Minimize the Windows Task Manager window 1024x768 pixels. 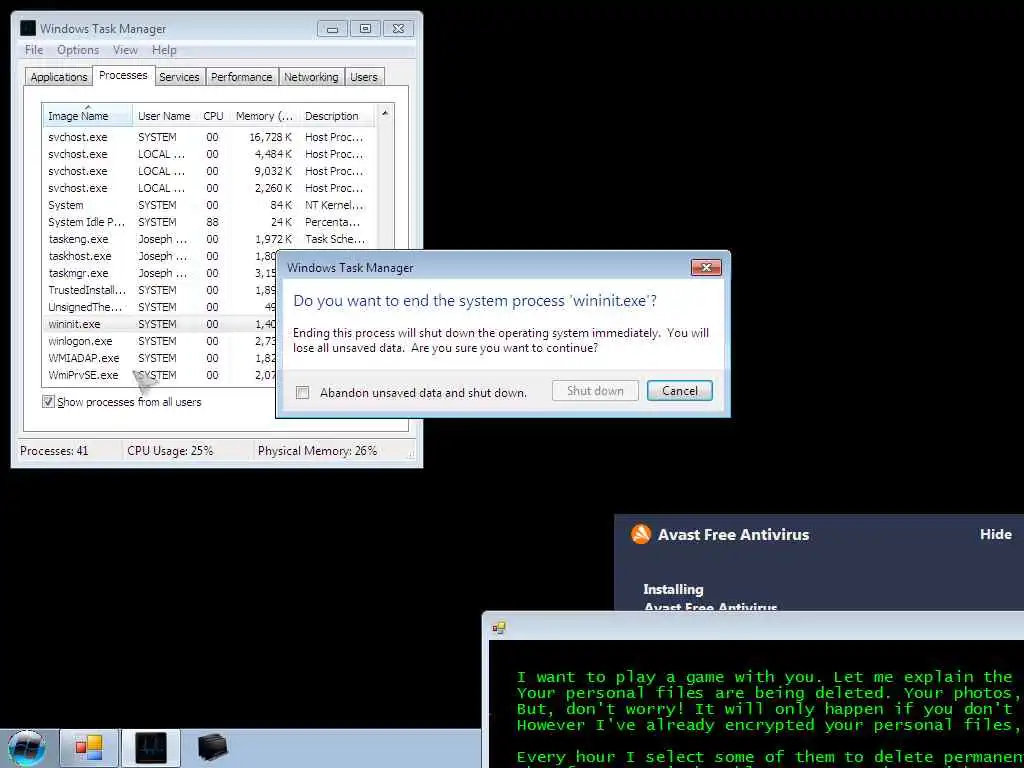332,29
